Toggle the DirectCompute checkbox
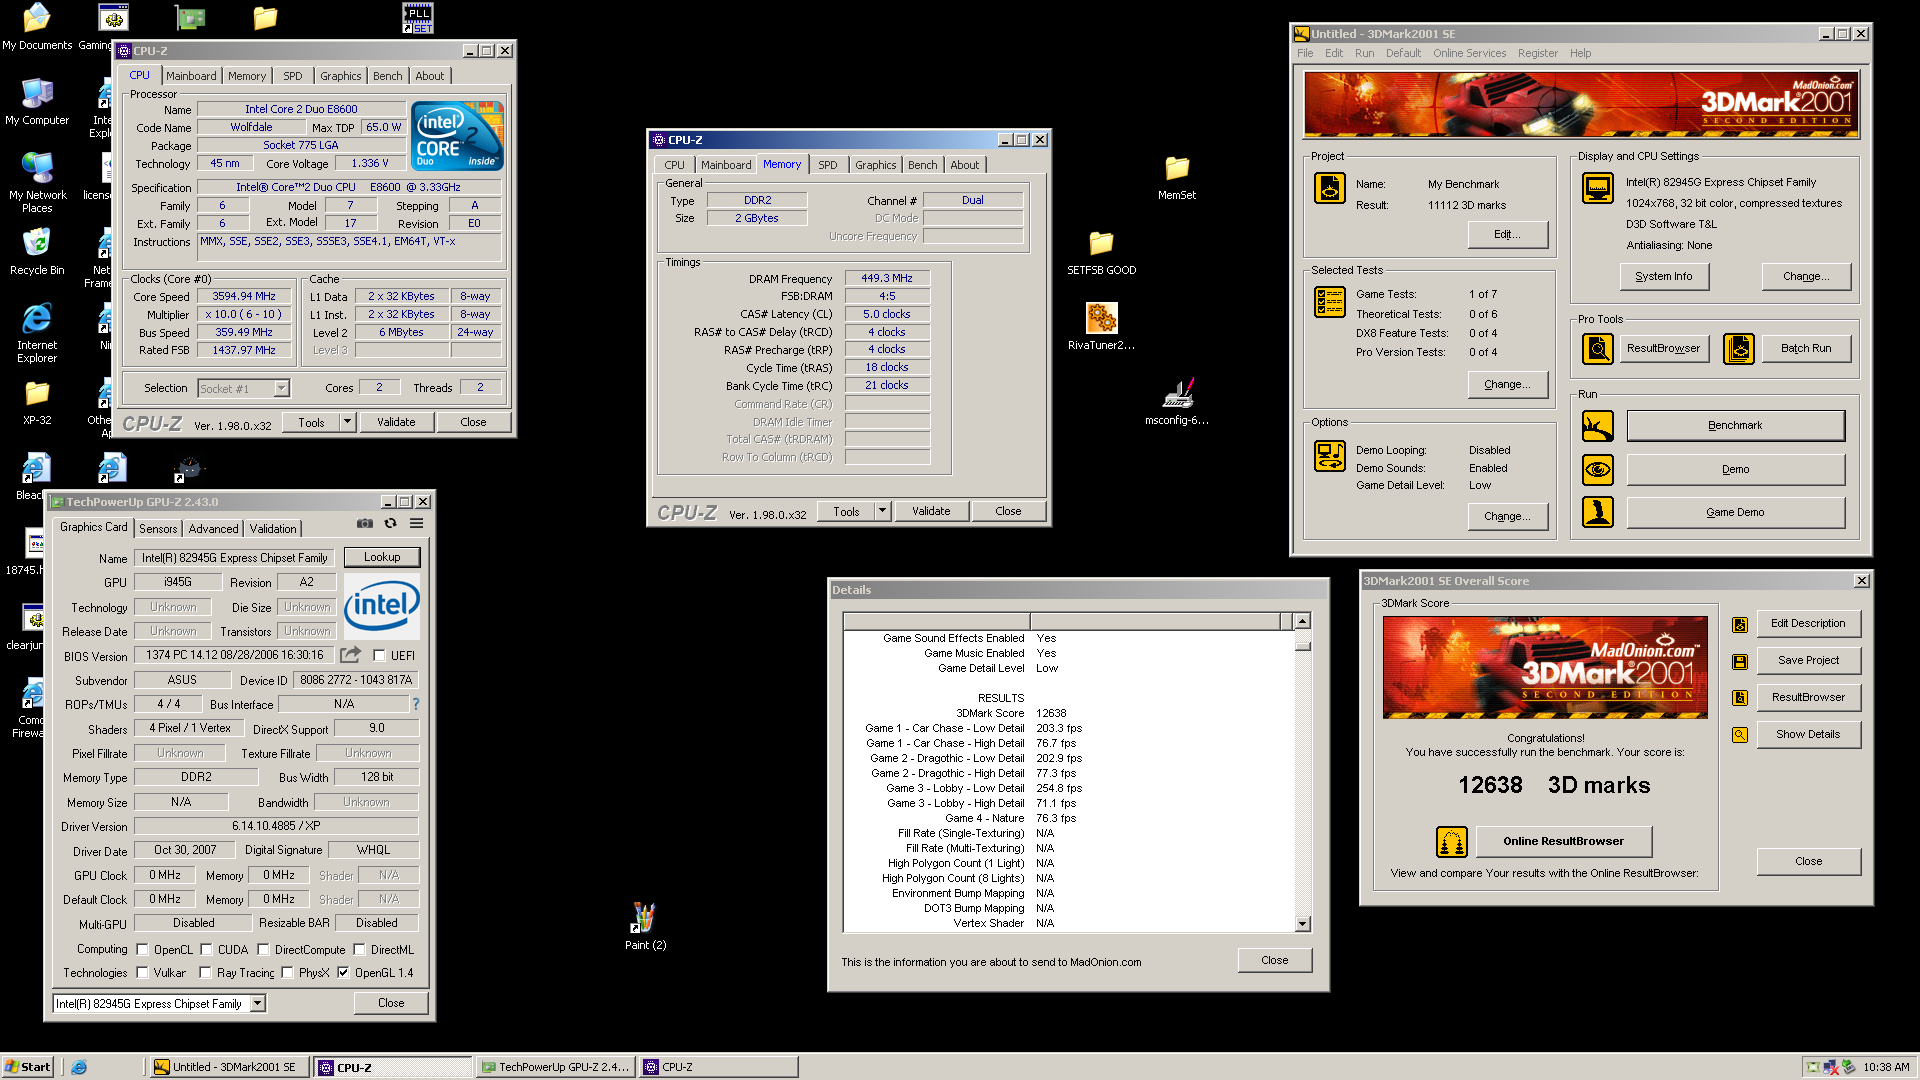 263,950
